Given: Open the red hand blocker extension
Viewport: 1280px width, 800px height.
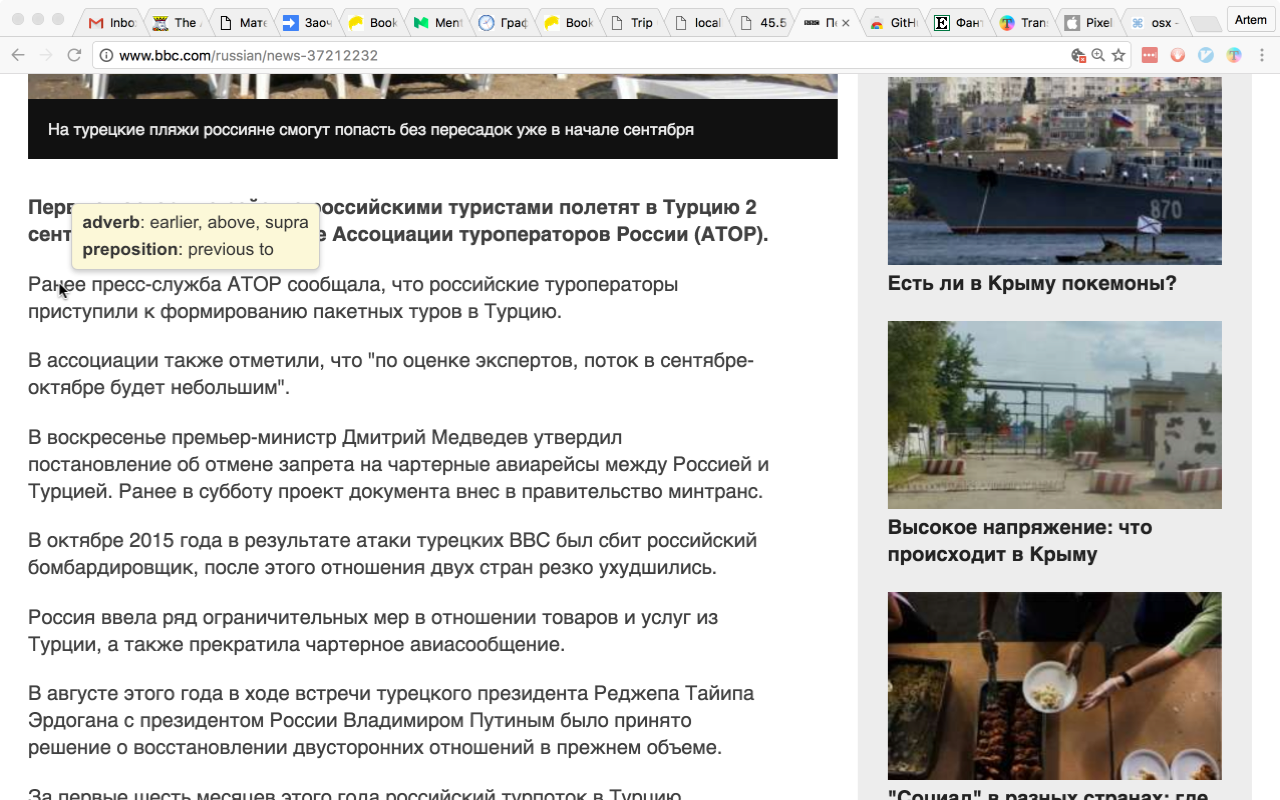Looking at the screenshot, I should pos(1178,55).
